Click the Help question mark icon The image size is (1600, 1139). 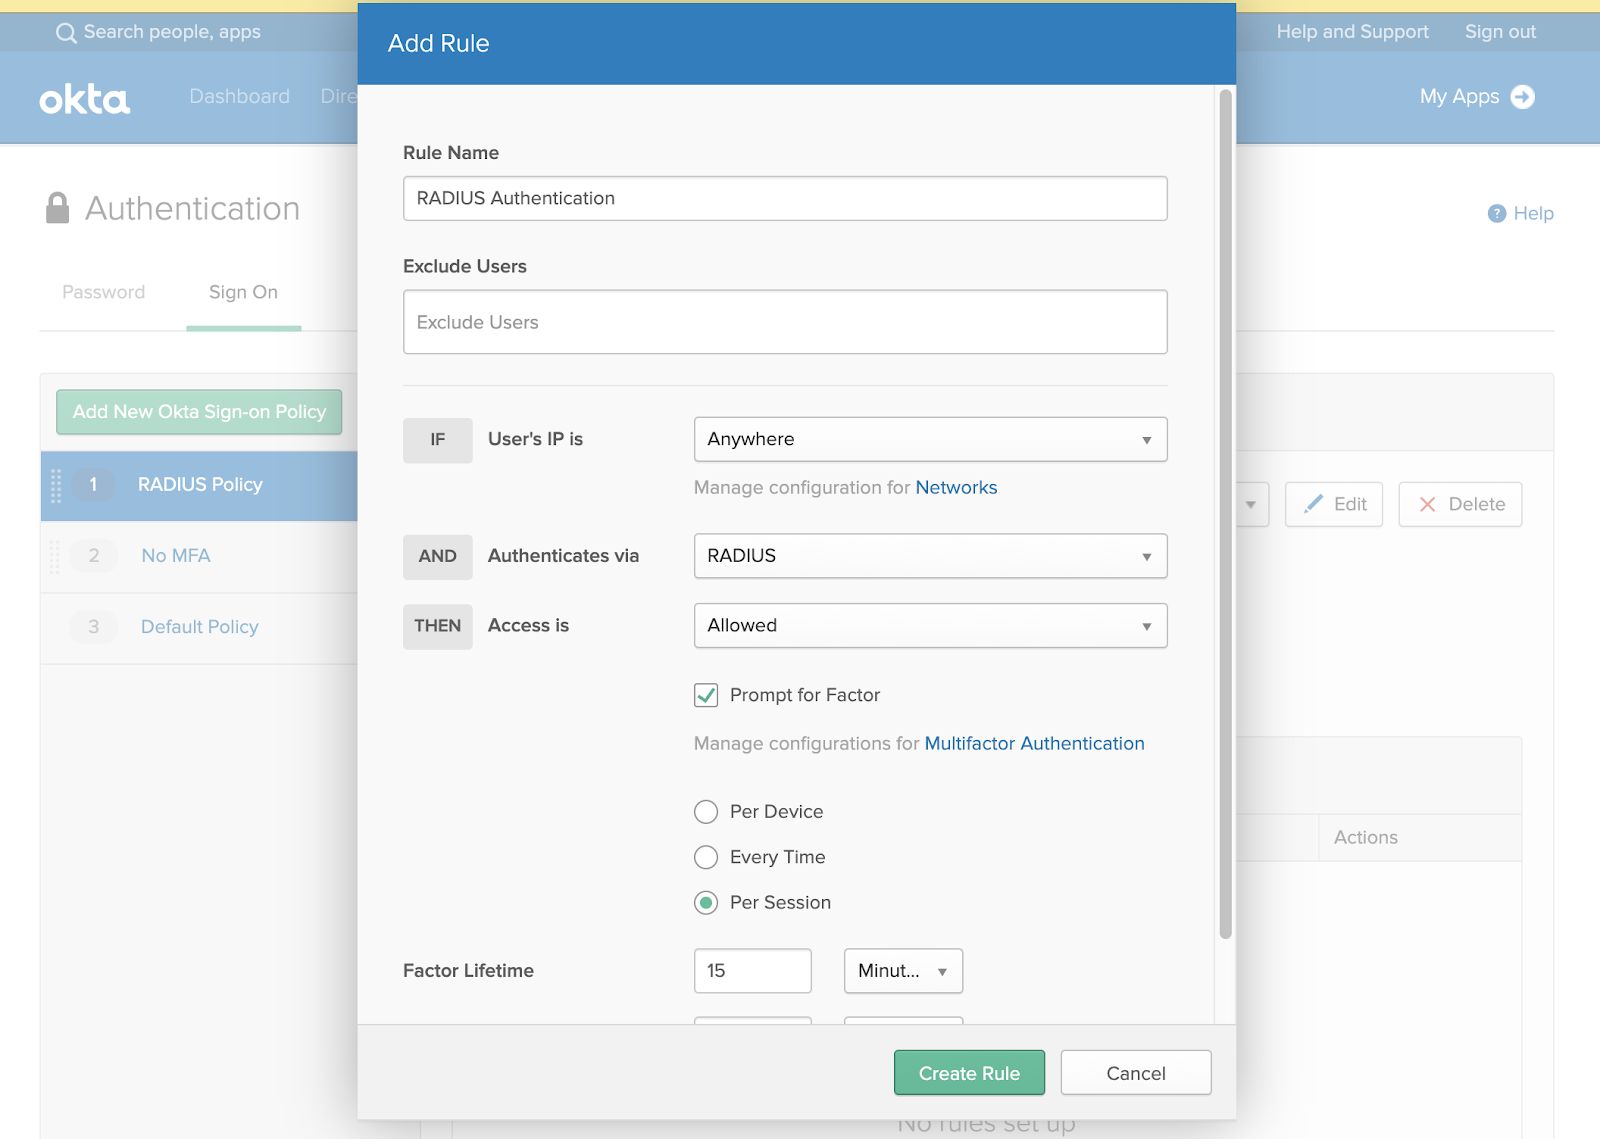click(x=1496, y=213)
